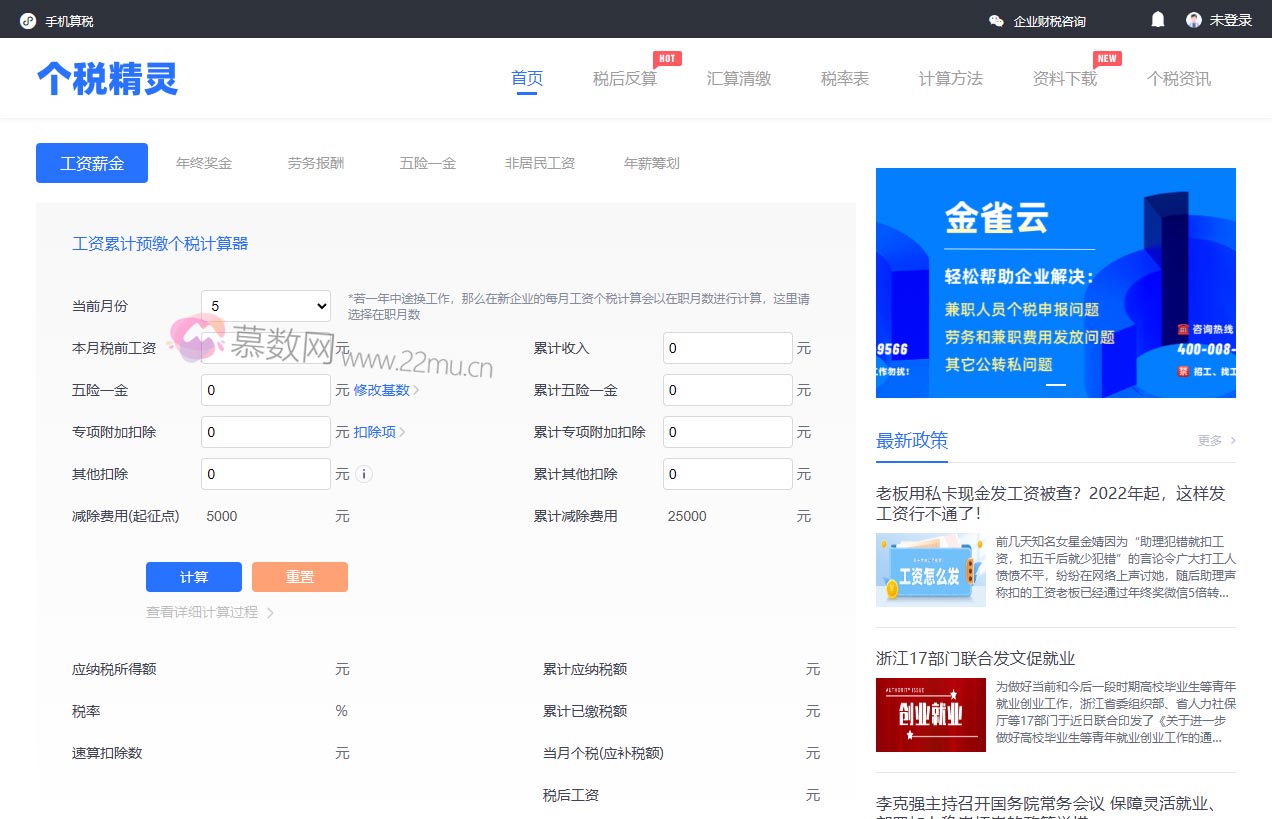Click the HOT badge on 税后反算
This screenshot has height=819, width=1272.
(x=667, y=58)
